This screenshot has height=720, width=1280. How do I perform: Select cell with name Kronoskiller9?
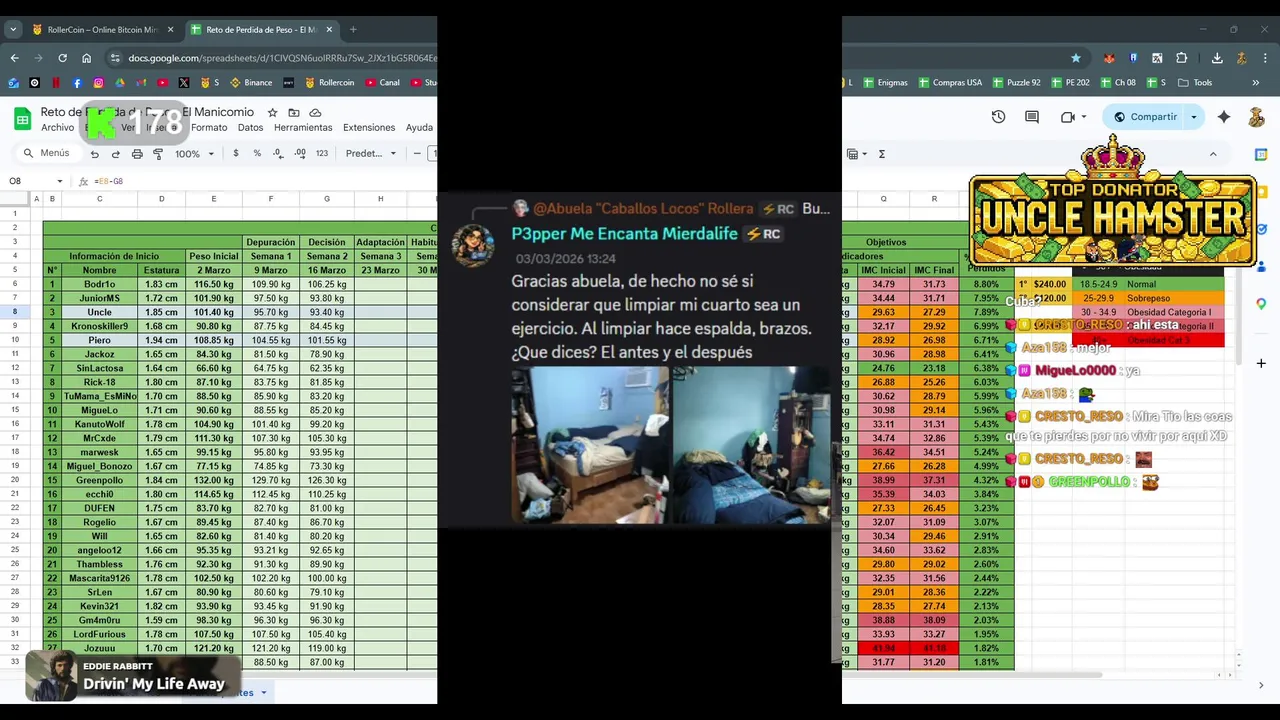99,326
